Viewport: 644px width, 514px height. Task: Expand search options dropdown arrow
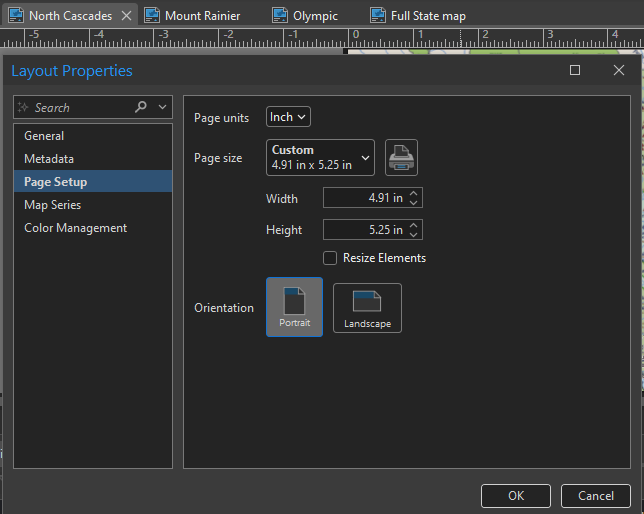click(163, 107)
